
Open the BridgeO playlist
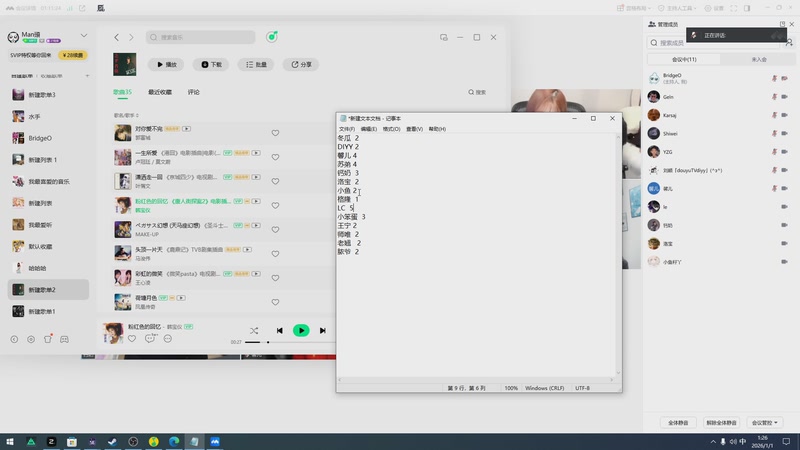48,138
